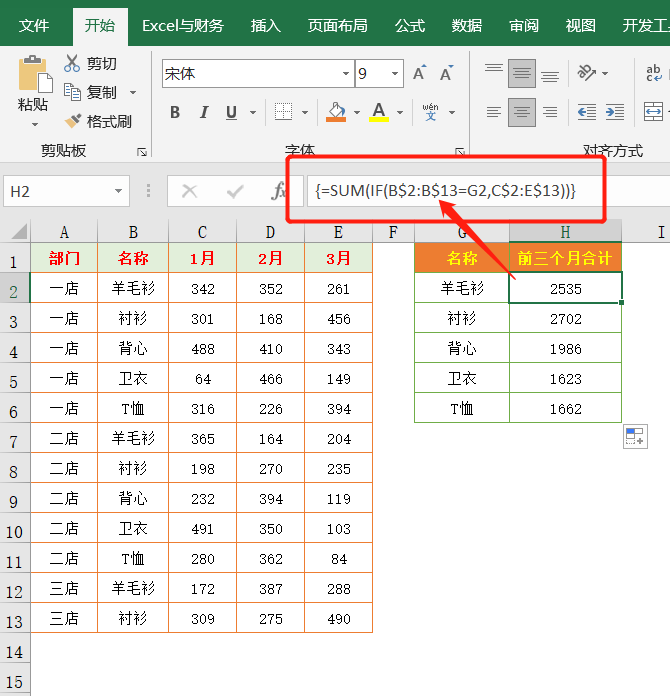The height and width of the screenshot is (696, 670).
Task: Click the Quick Analysis icon below the table
Action: (634, 436)
